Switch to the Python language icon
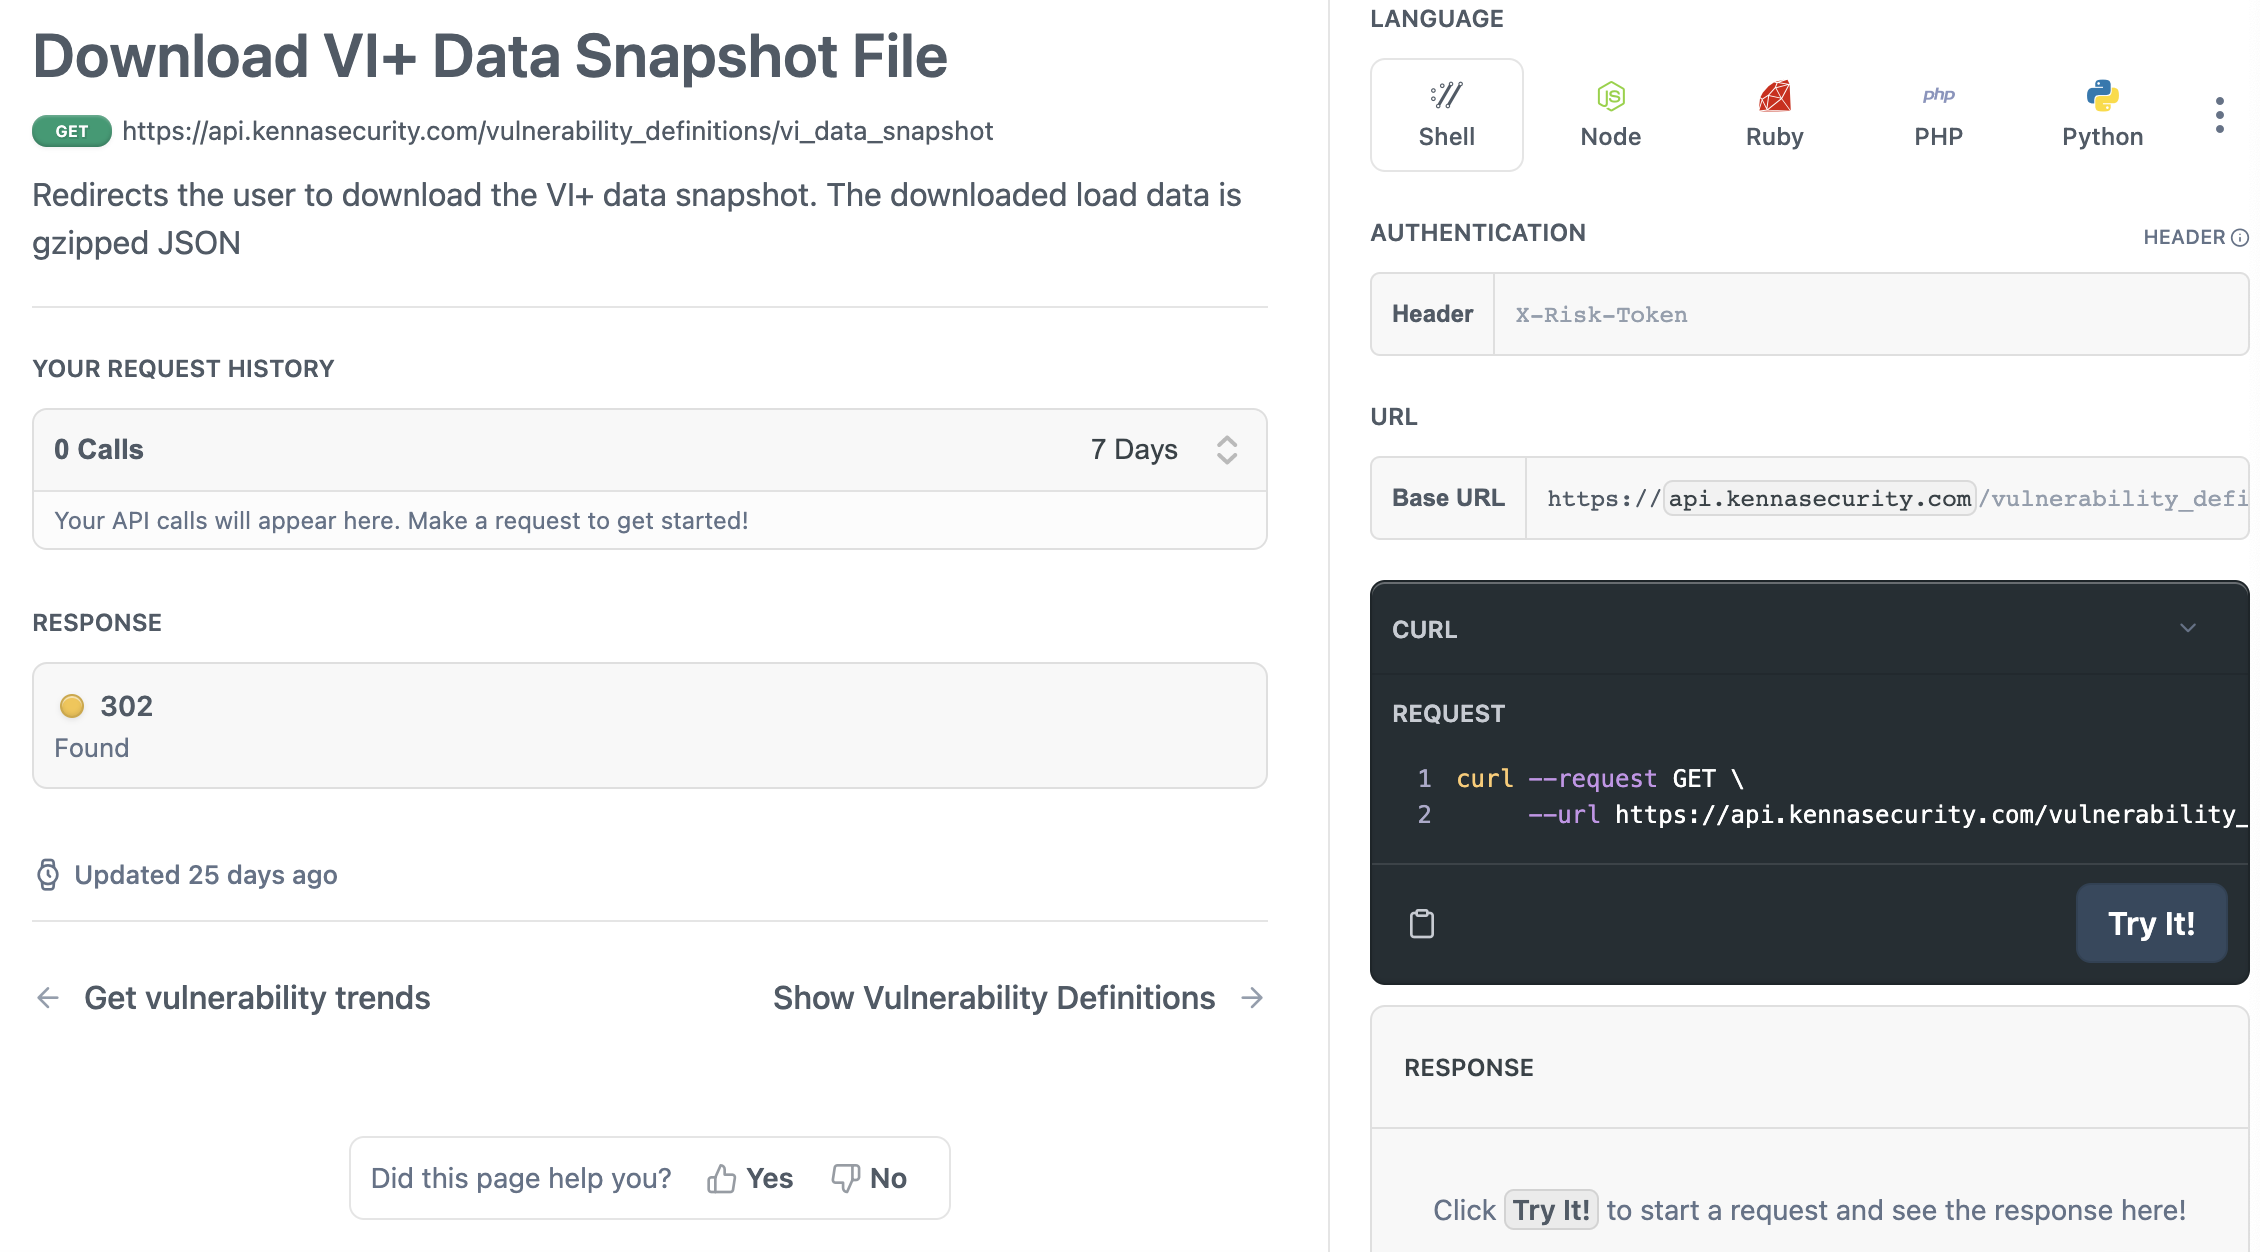 point(2102,96)
